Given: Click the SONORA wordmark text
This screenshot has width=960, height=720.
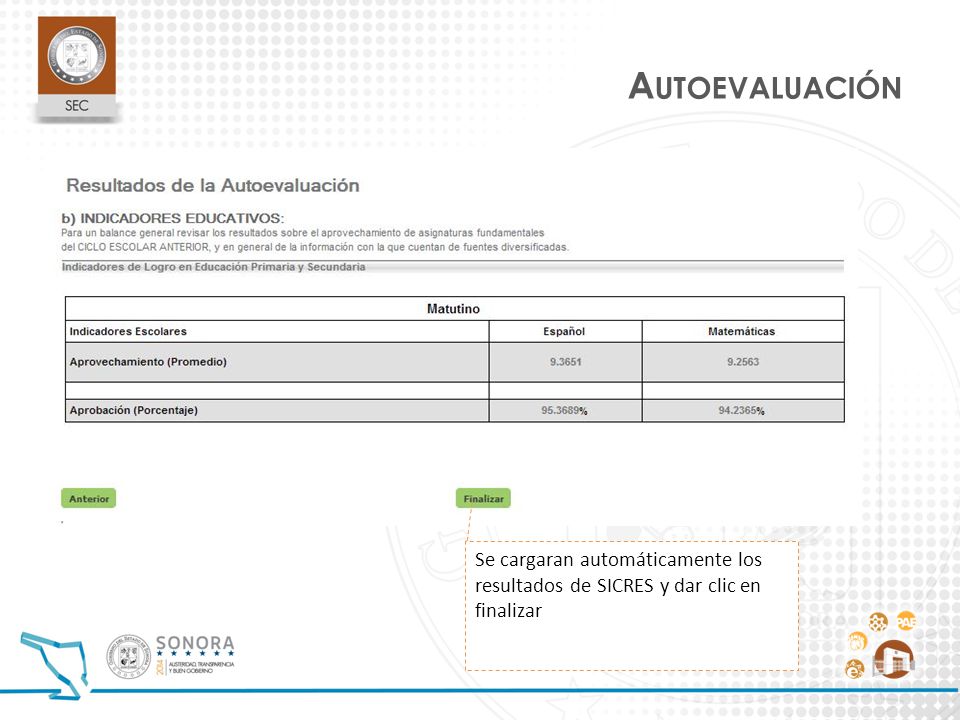Looking at the screenshot, I should click(x=195, y=643).
